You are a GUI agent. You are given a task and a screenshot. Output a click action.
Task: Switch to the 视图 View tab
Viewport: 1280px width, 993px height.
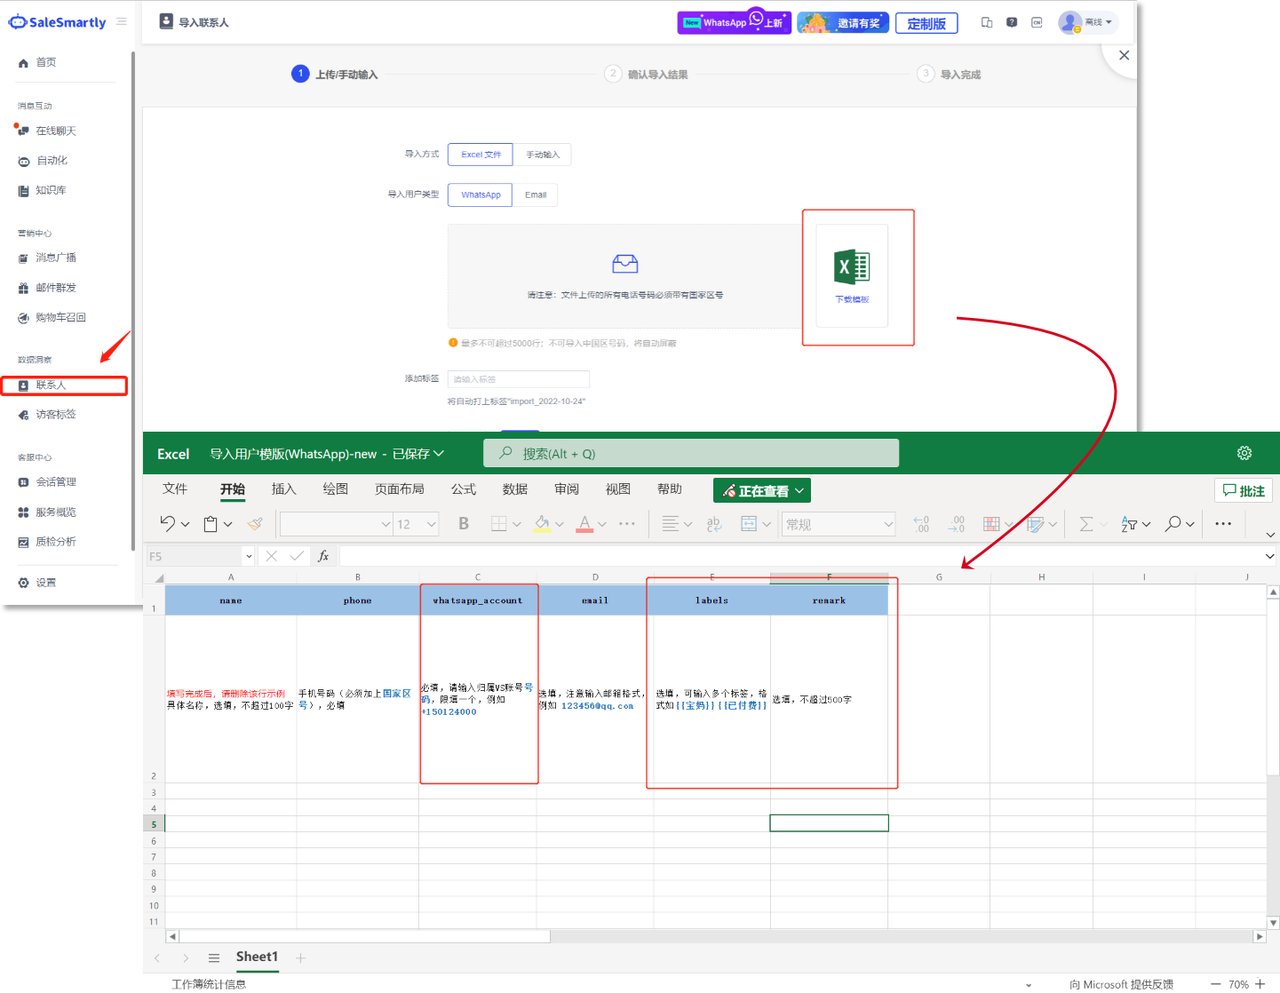[x=618, y=490]
